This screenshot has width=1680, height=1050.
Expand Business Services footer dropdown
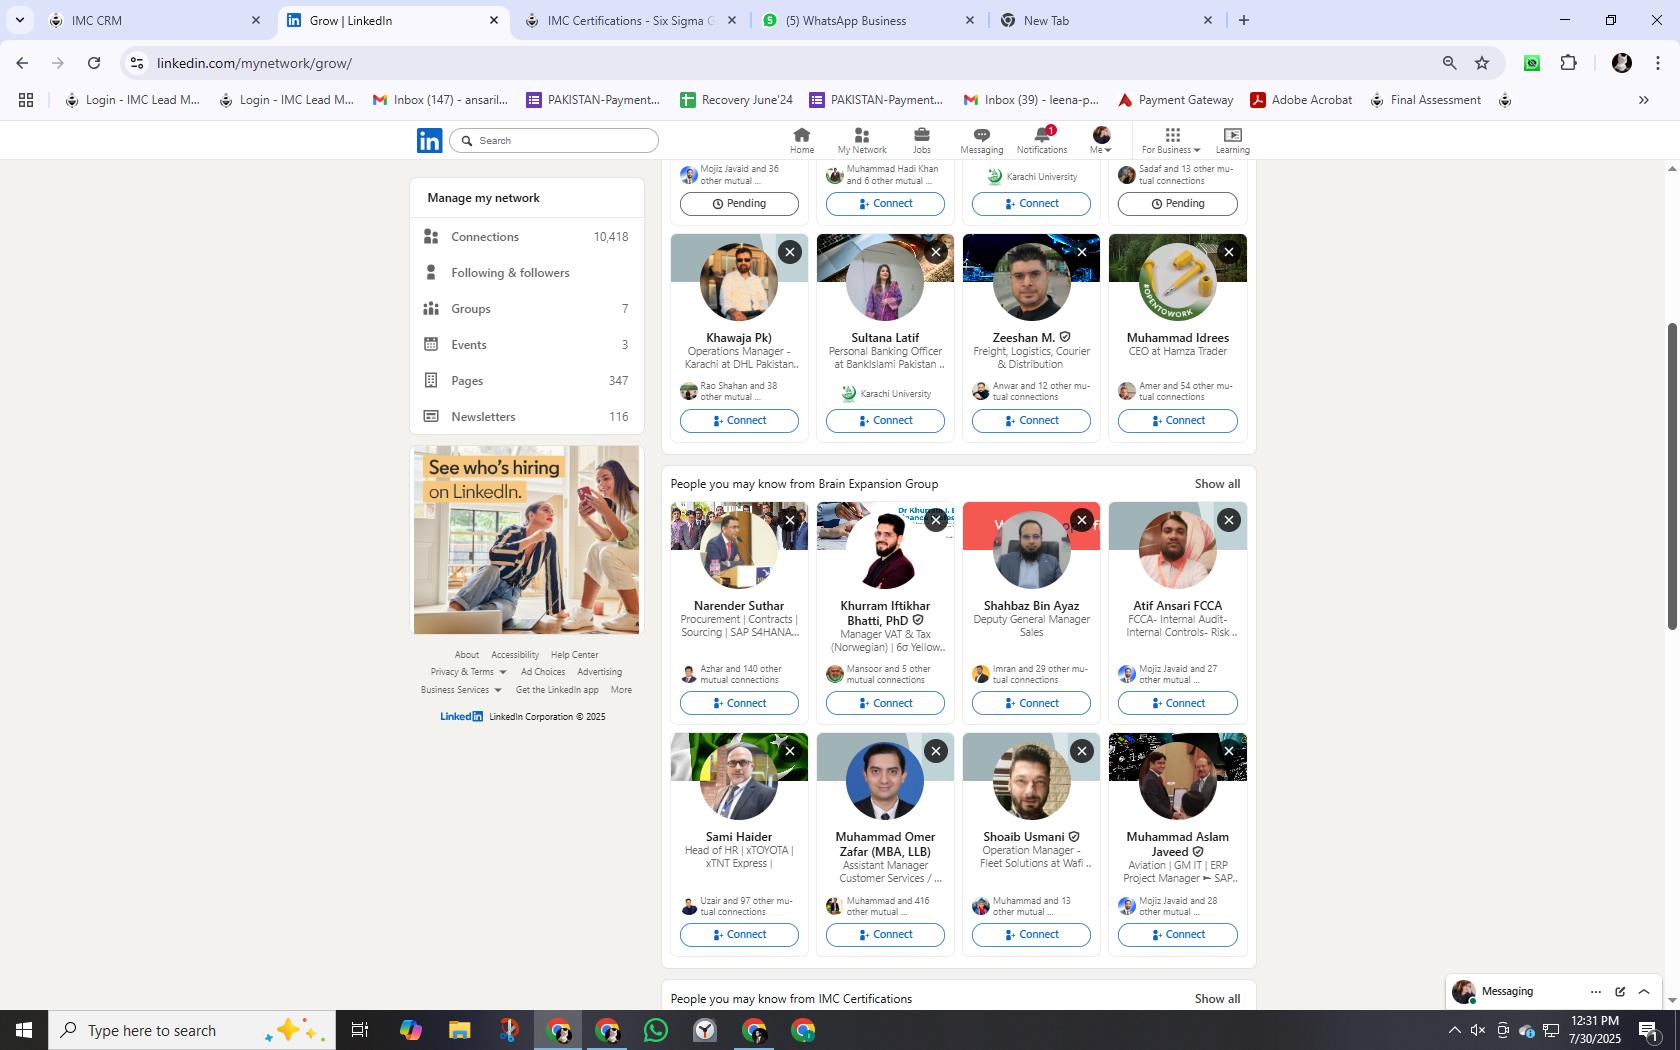pyautogui.click(x=461, y=690)
